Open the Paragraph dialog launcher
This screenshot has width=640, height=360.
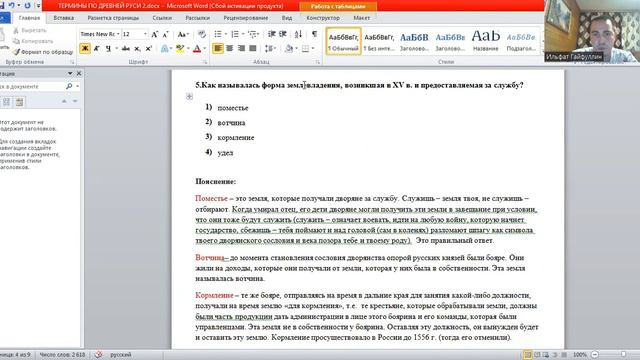[318, 62]
